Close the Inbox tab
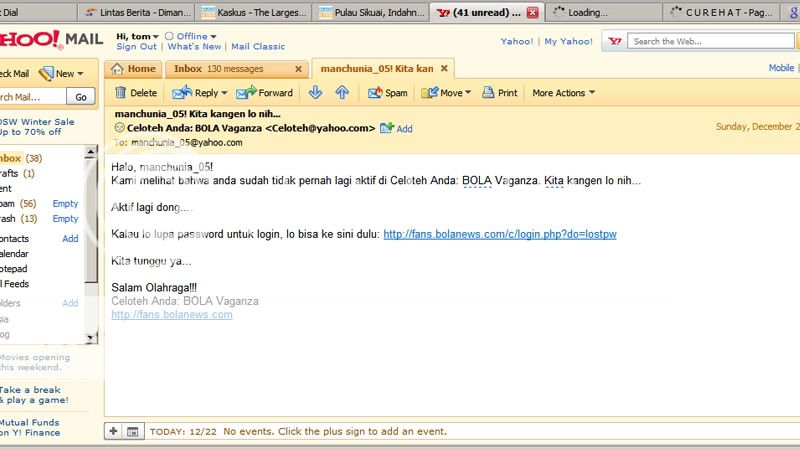 [x=298, y=69]
